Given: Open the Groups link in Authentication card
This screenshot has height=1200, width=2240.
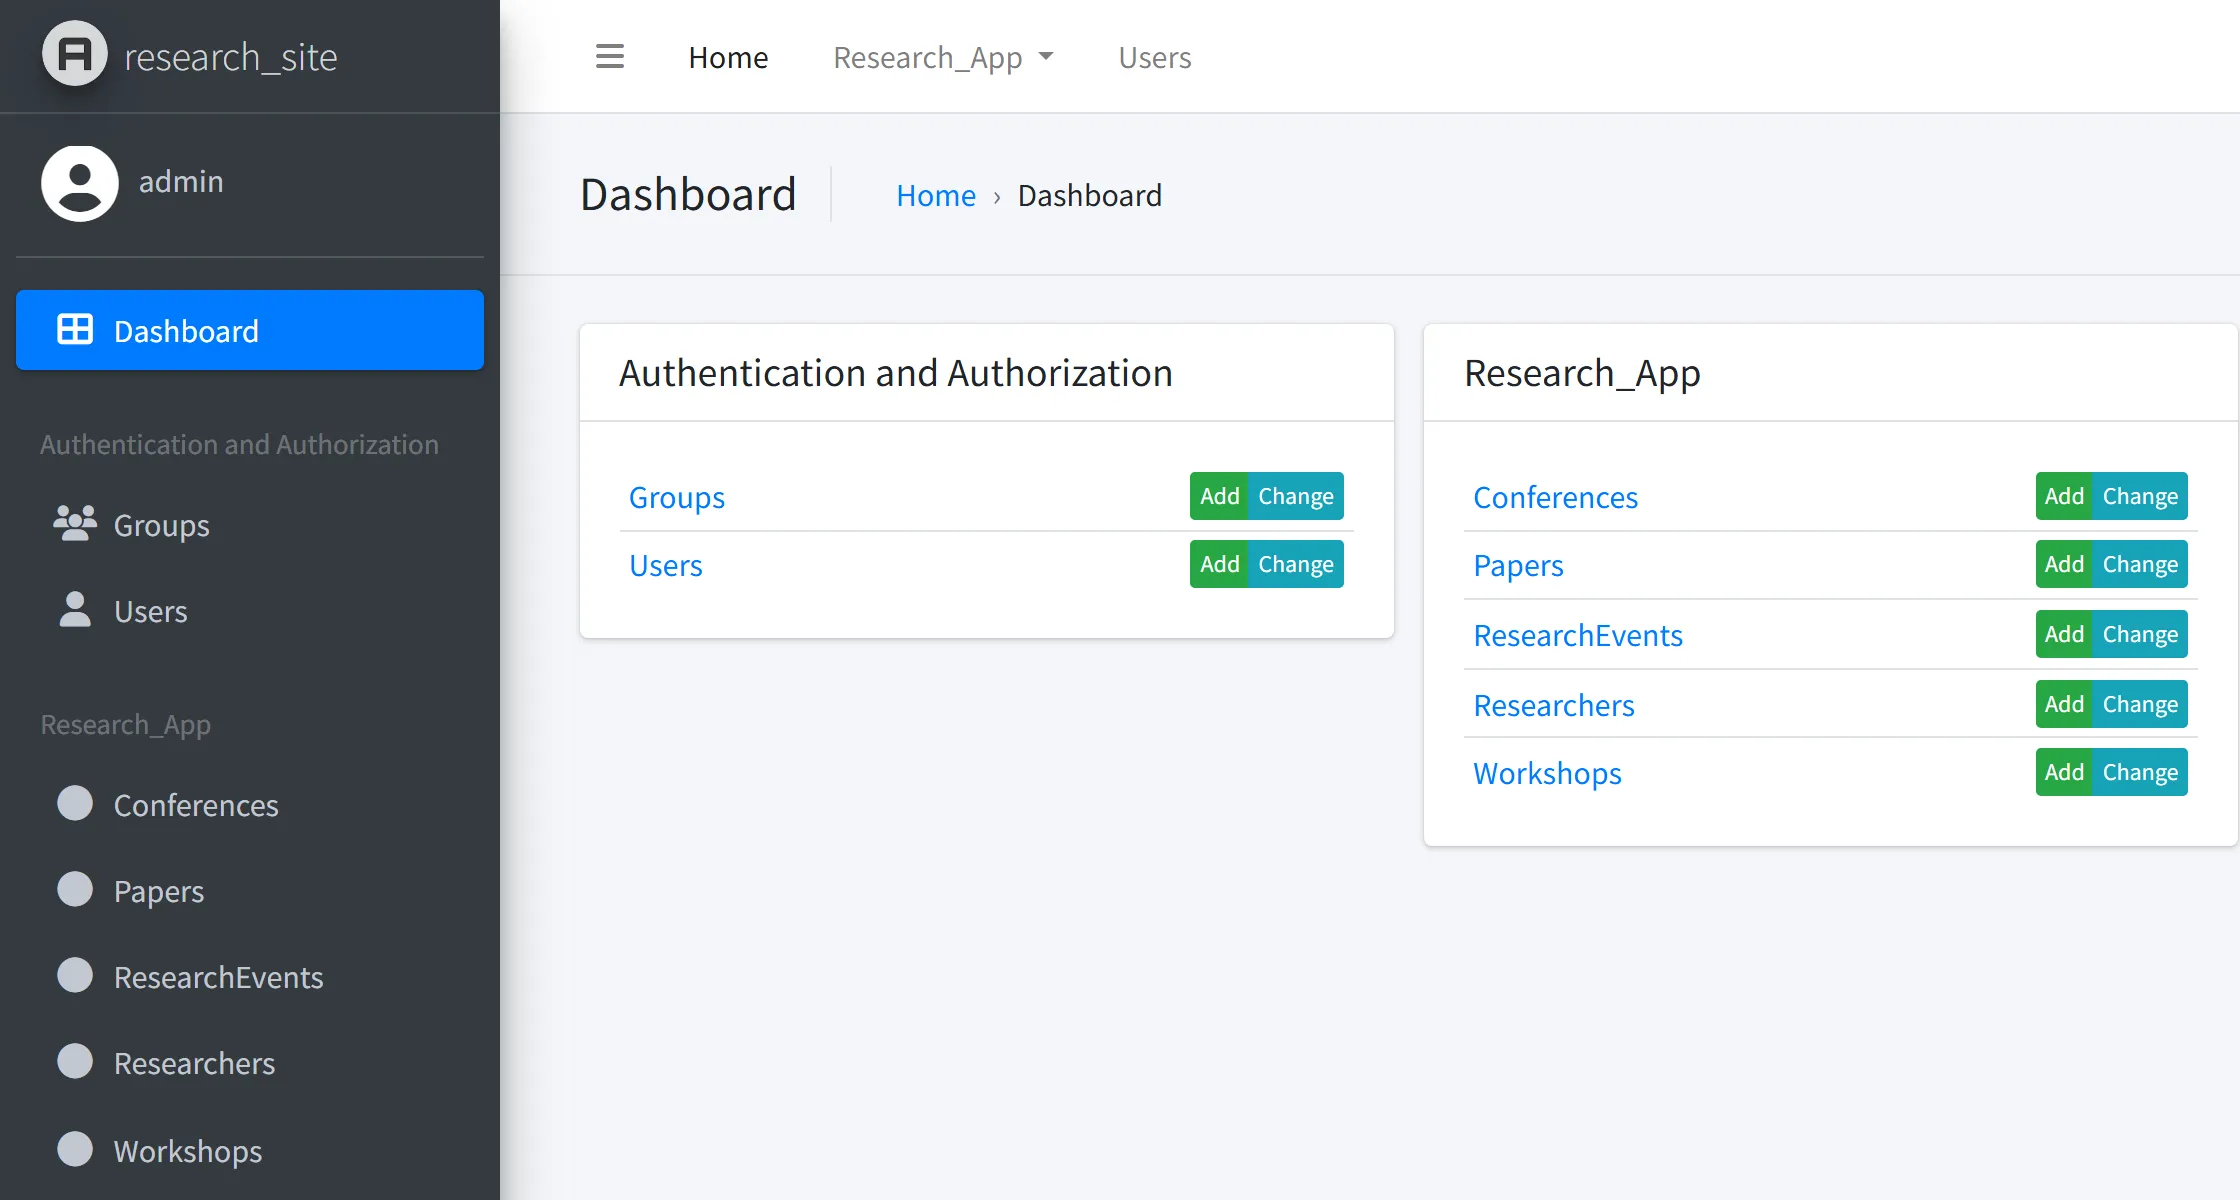Looking at the screenshot, I should tap(677, 497).
